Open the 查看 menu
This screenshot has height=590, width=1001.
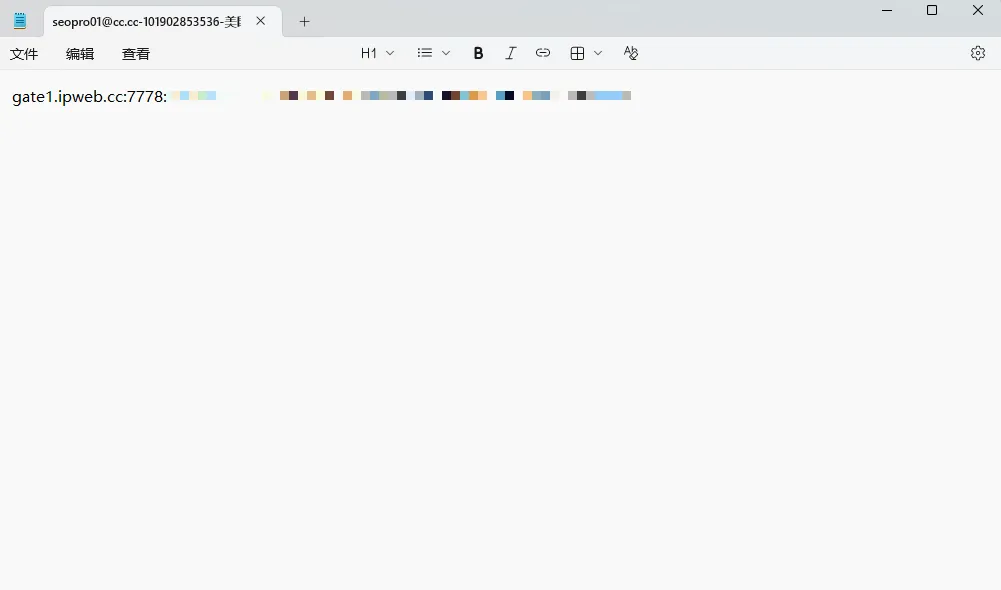click(136, 54)
